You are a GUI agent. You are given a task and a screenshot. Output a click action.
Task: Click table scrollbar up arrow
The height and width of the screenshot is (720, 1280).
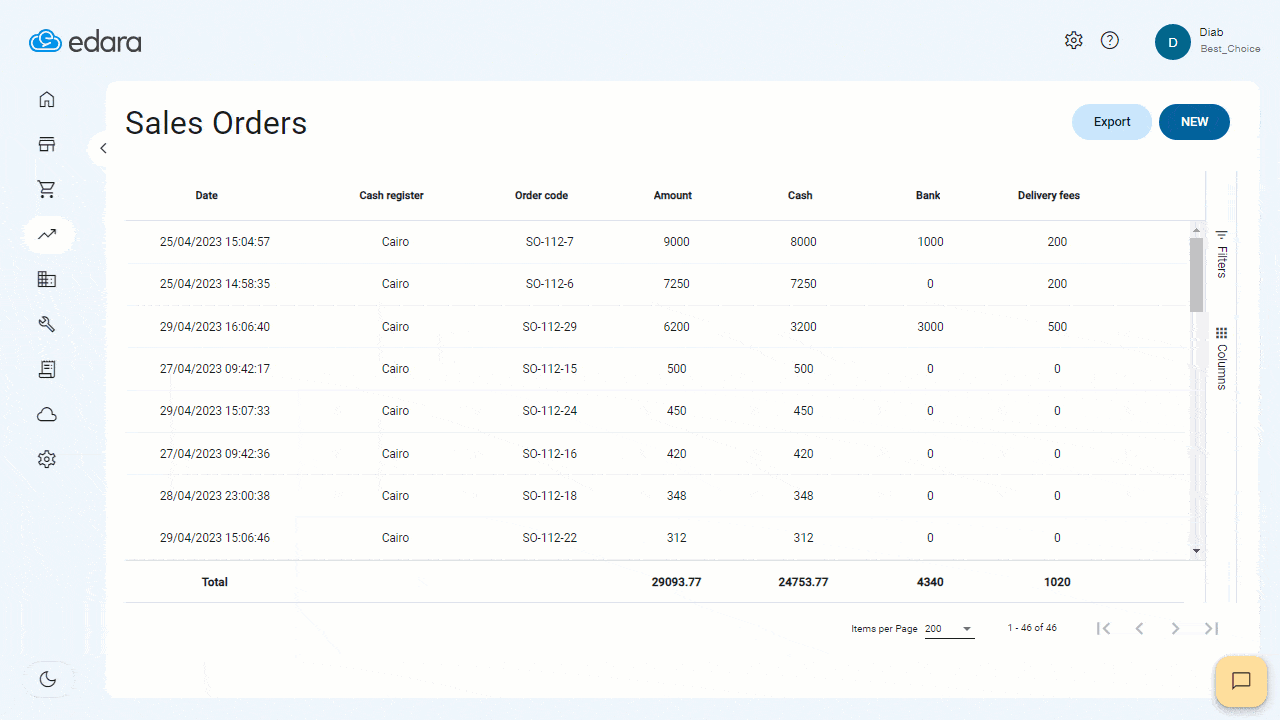pos(1196,230)
